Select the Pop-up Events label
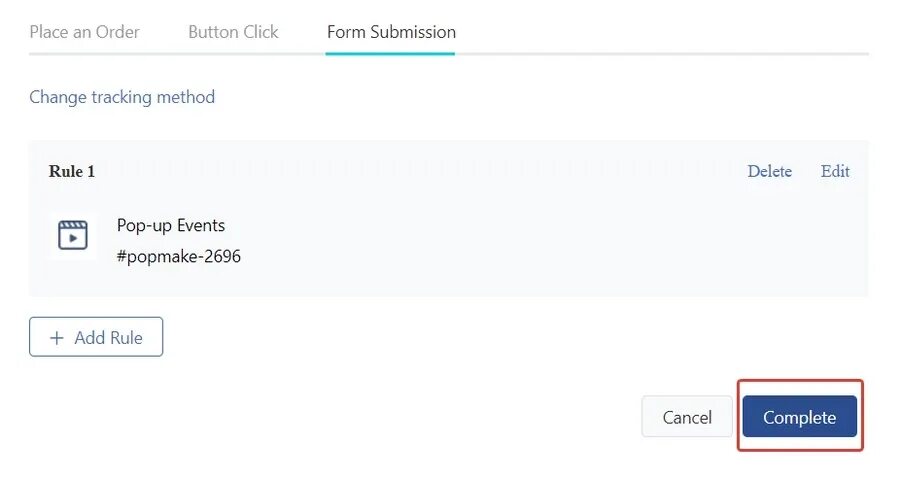The image size is (900, 478). coord(171,225)
